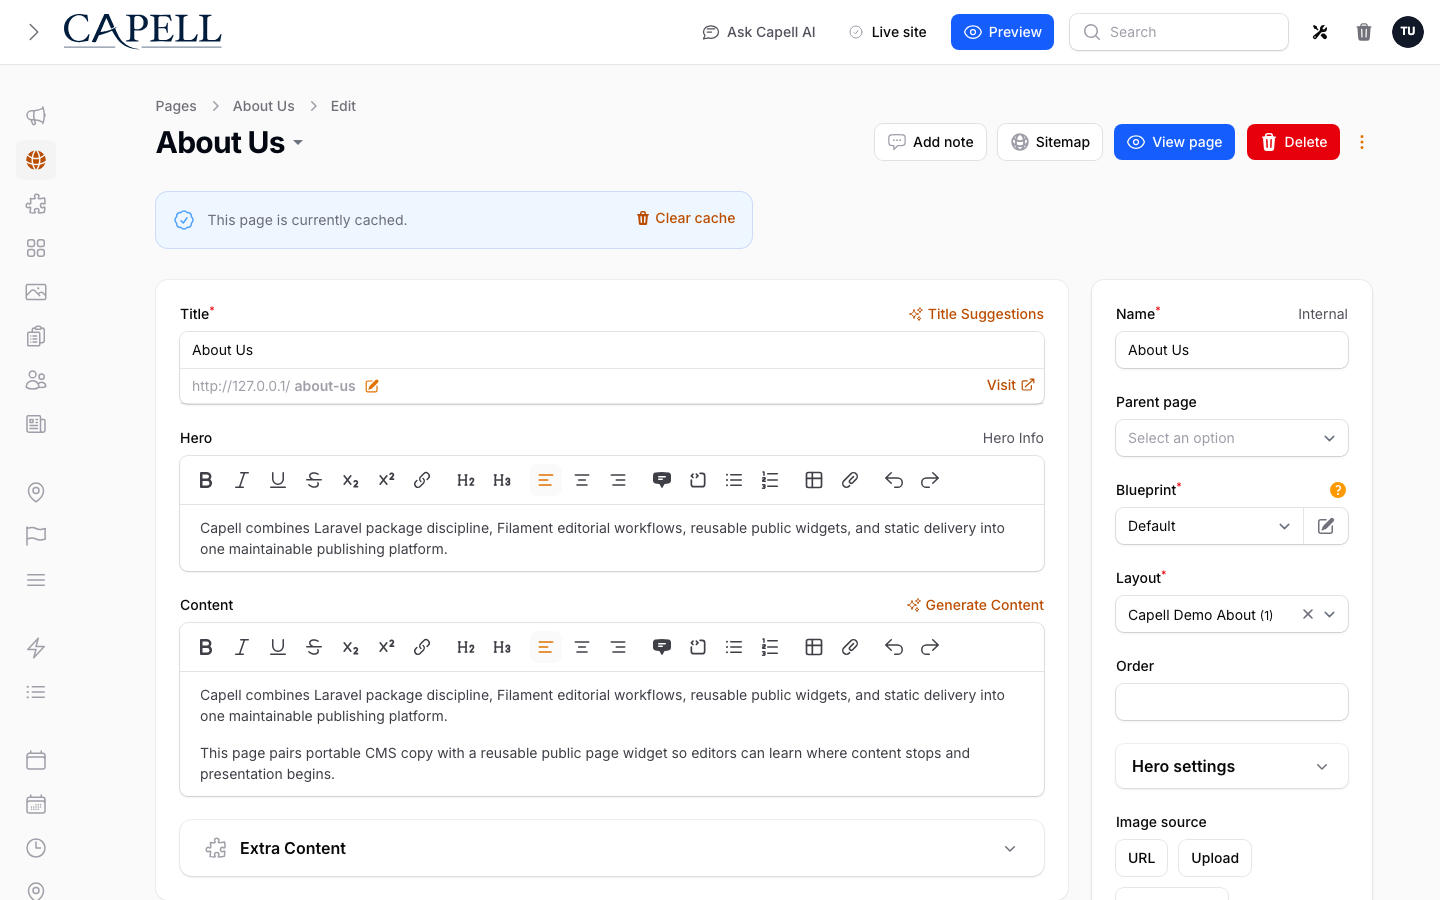1440x900 pixels.
Task: Open the globe icon in the sidebar
Action: coord(36,160)
